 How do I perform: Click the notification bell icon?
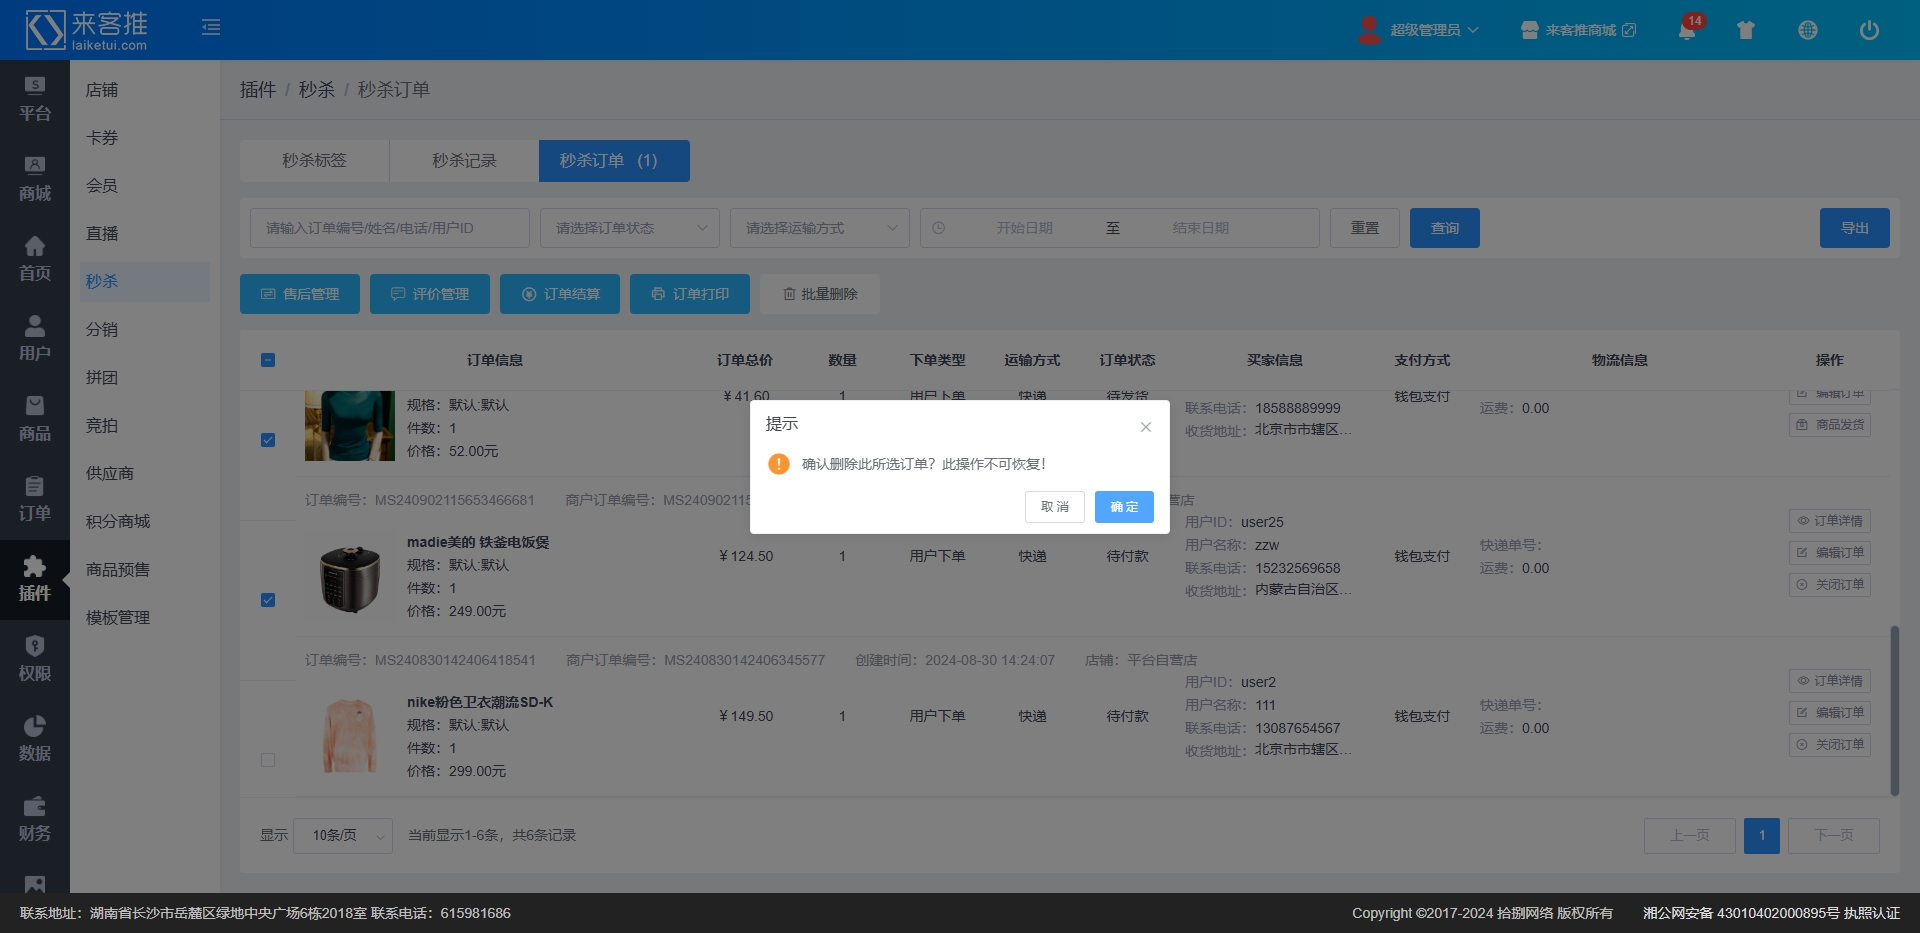[1686, 30]
